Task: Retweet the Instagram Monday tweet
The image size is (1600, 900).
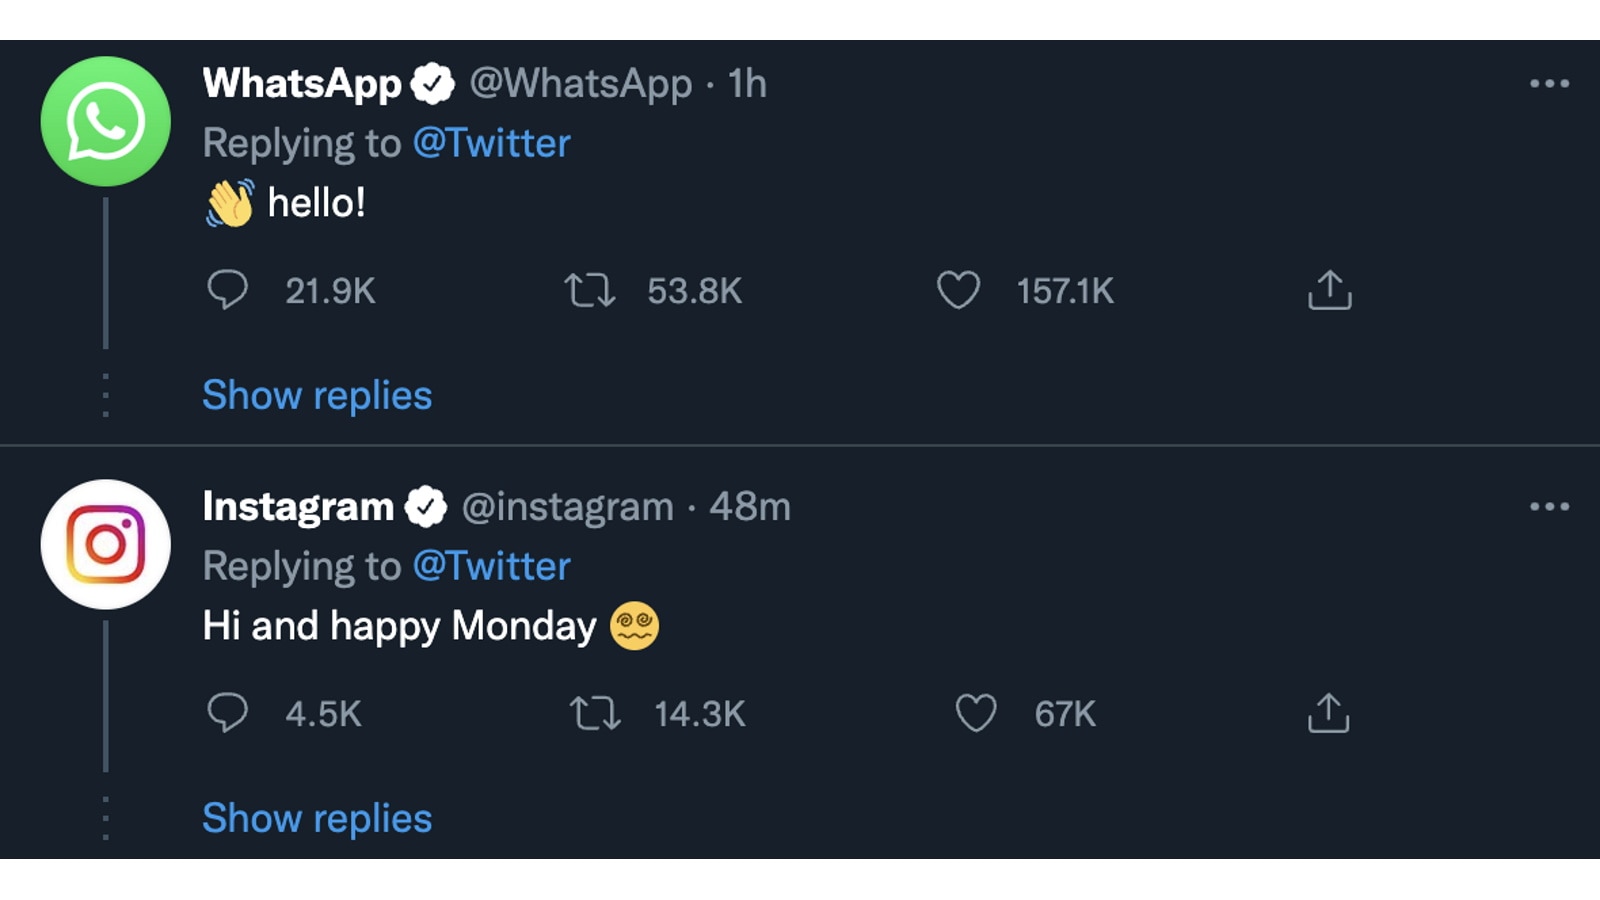Action: tap(595, 714)
